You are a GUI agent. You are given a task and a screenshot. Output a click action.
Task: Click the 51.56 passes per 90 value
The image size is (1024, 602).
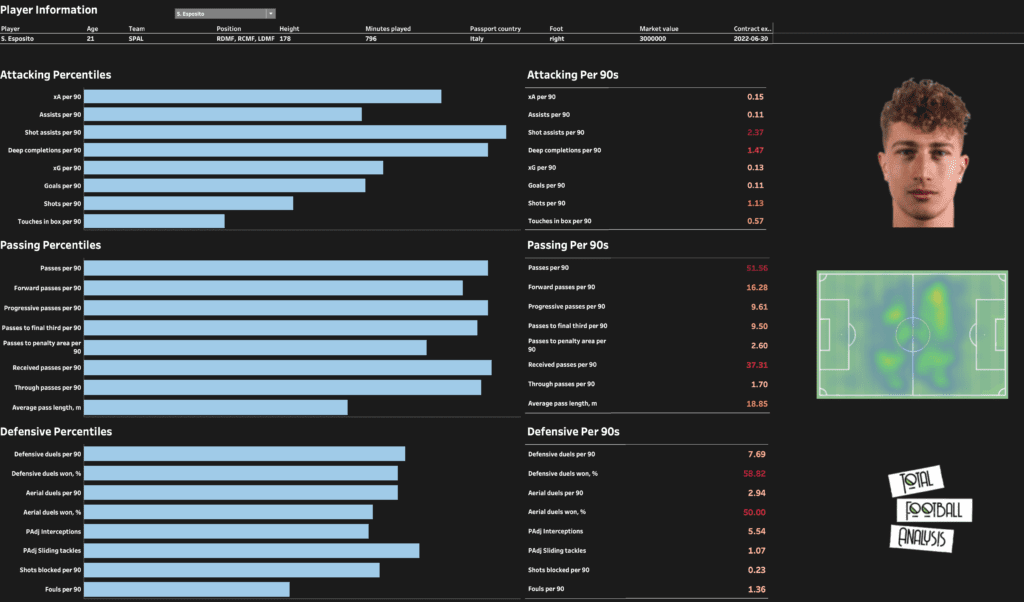(756, 268)
